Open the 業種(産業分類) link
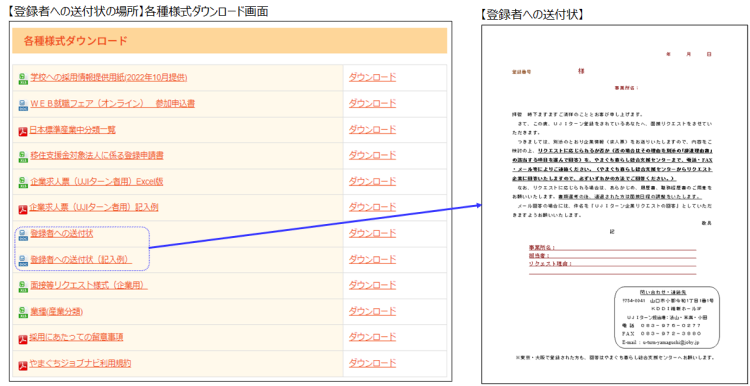The image size is (750, 386). [x=56, y=311]
